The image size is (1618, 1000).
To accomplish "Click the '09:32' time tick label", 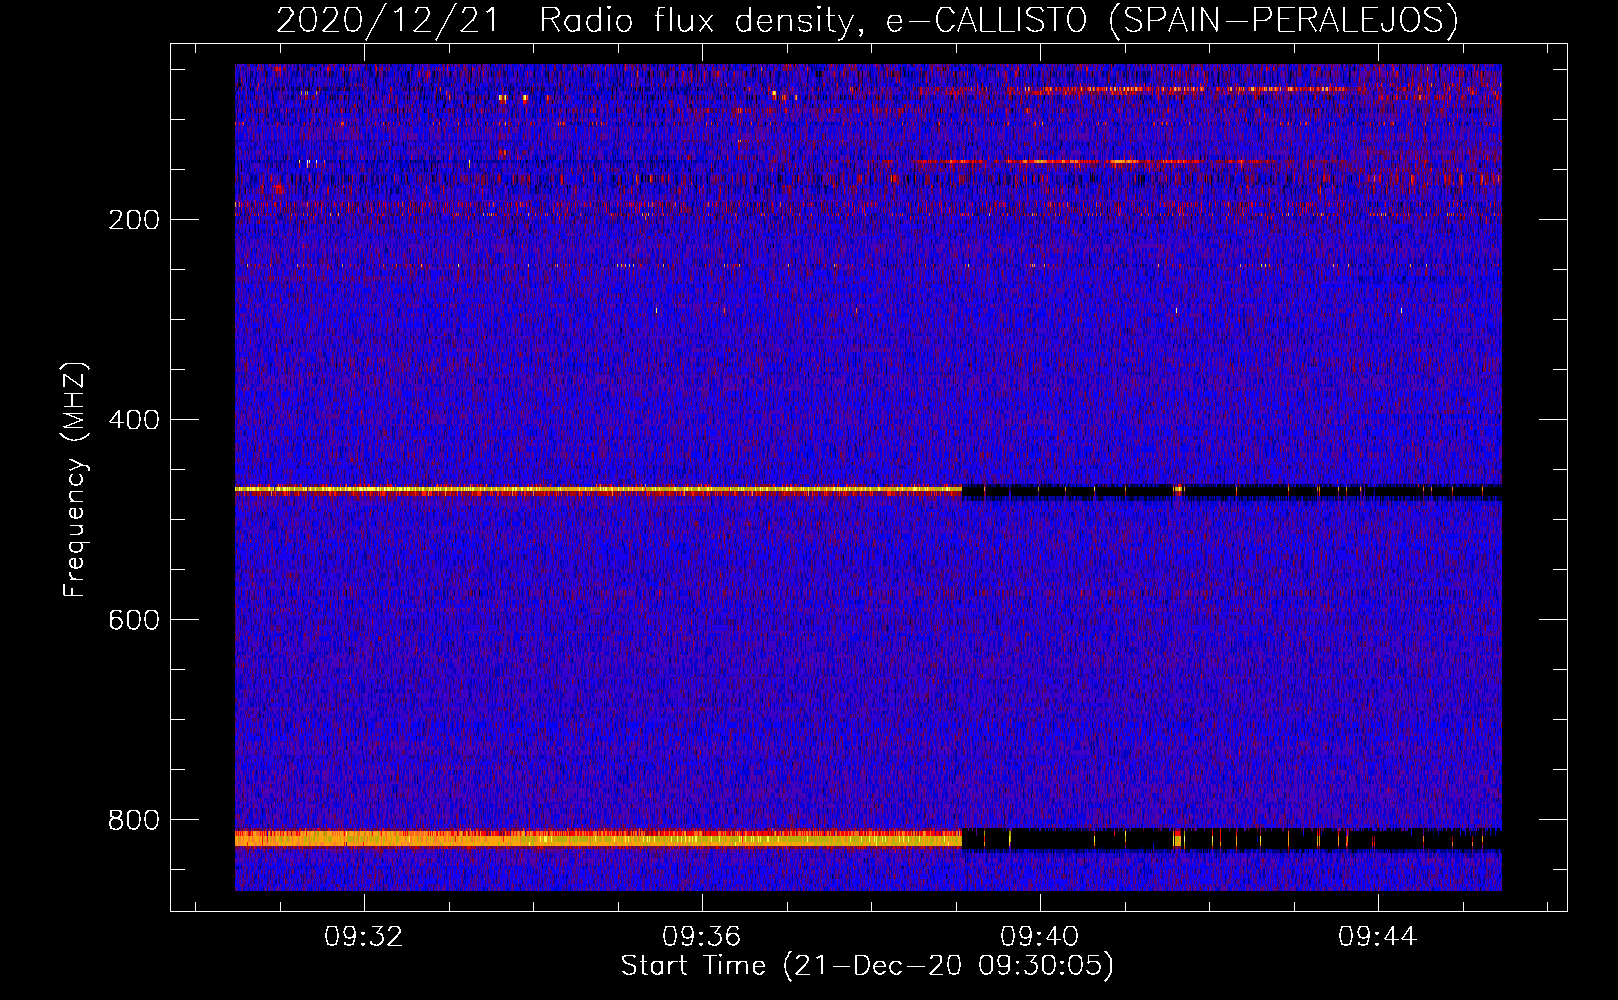I will pos(363,936).
